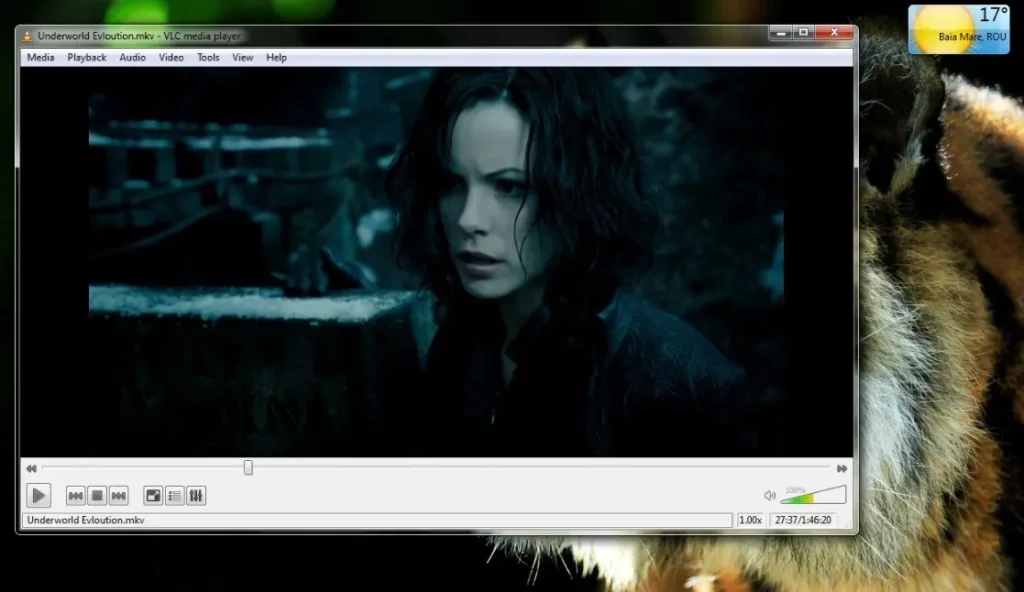
Task: Mute audio with speaker icon
Action: point(770,496)
